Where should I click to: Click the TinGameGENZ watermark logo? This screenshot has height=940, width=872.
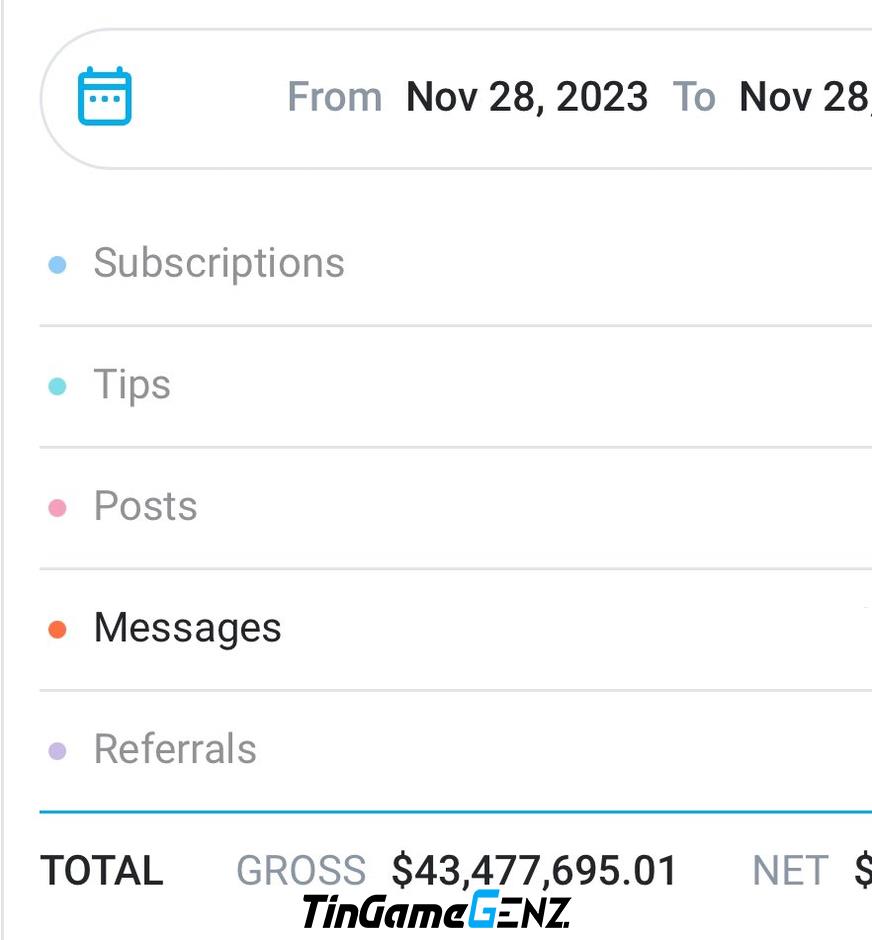(x=436, y=910)
